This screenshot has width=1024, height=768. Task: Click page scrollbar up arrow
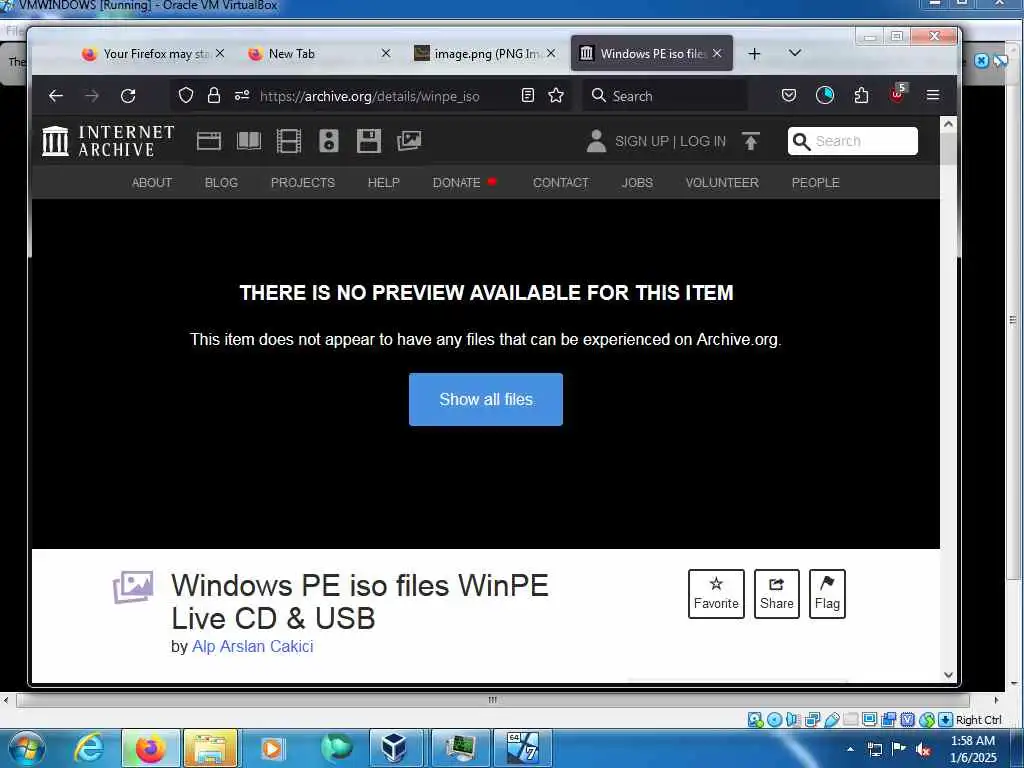tap(948, 123)
